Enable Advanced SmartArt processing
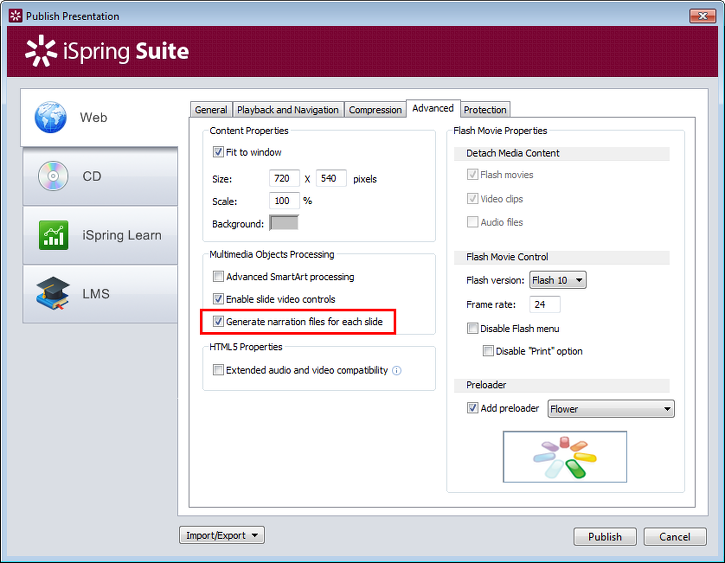 pos(218,276)
